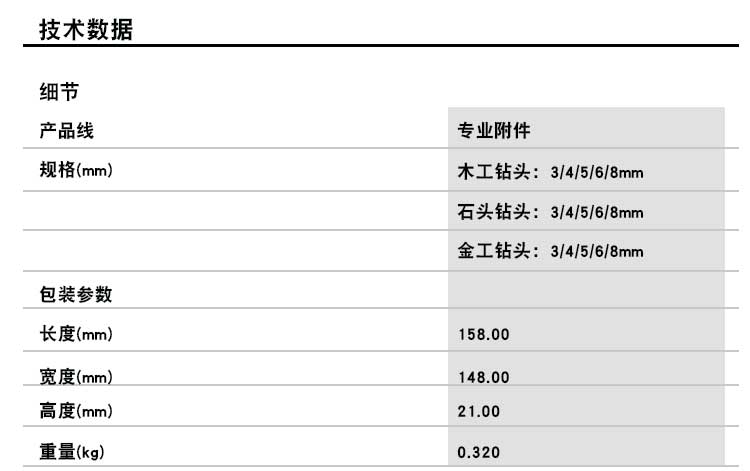Click the 148.00 width value
The width and height of the screenshot is (750, 471).
(483, 378)
